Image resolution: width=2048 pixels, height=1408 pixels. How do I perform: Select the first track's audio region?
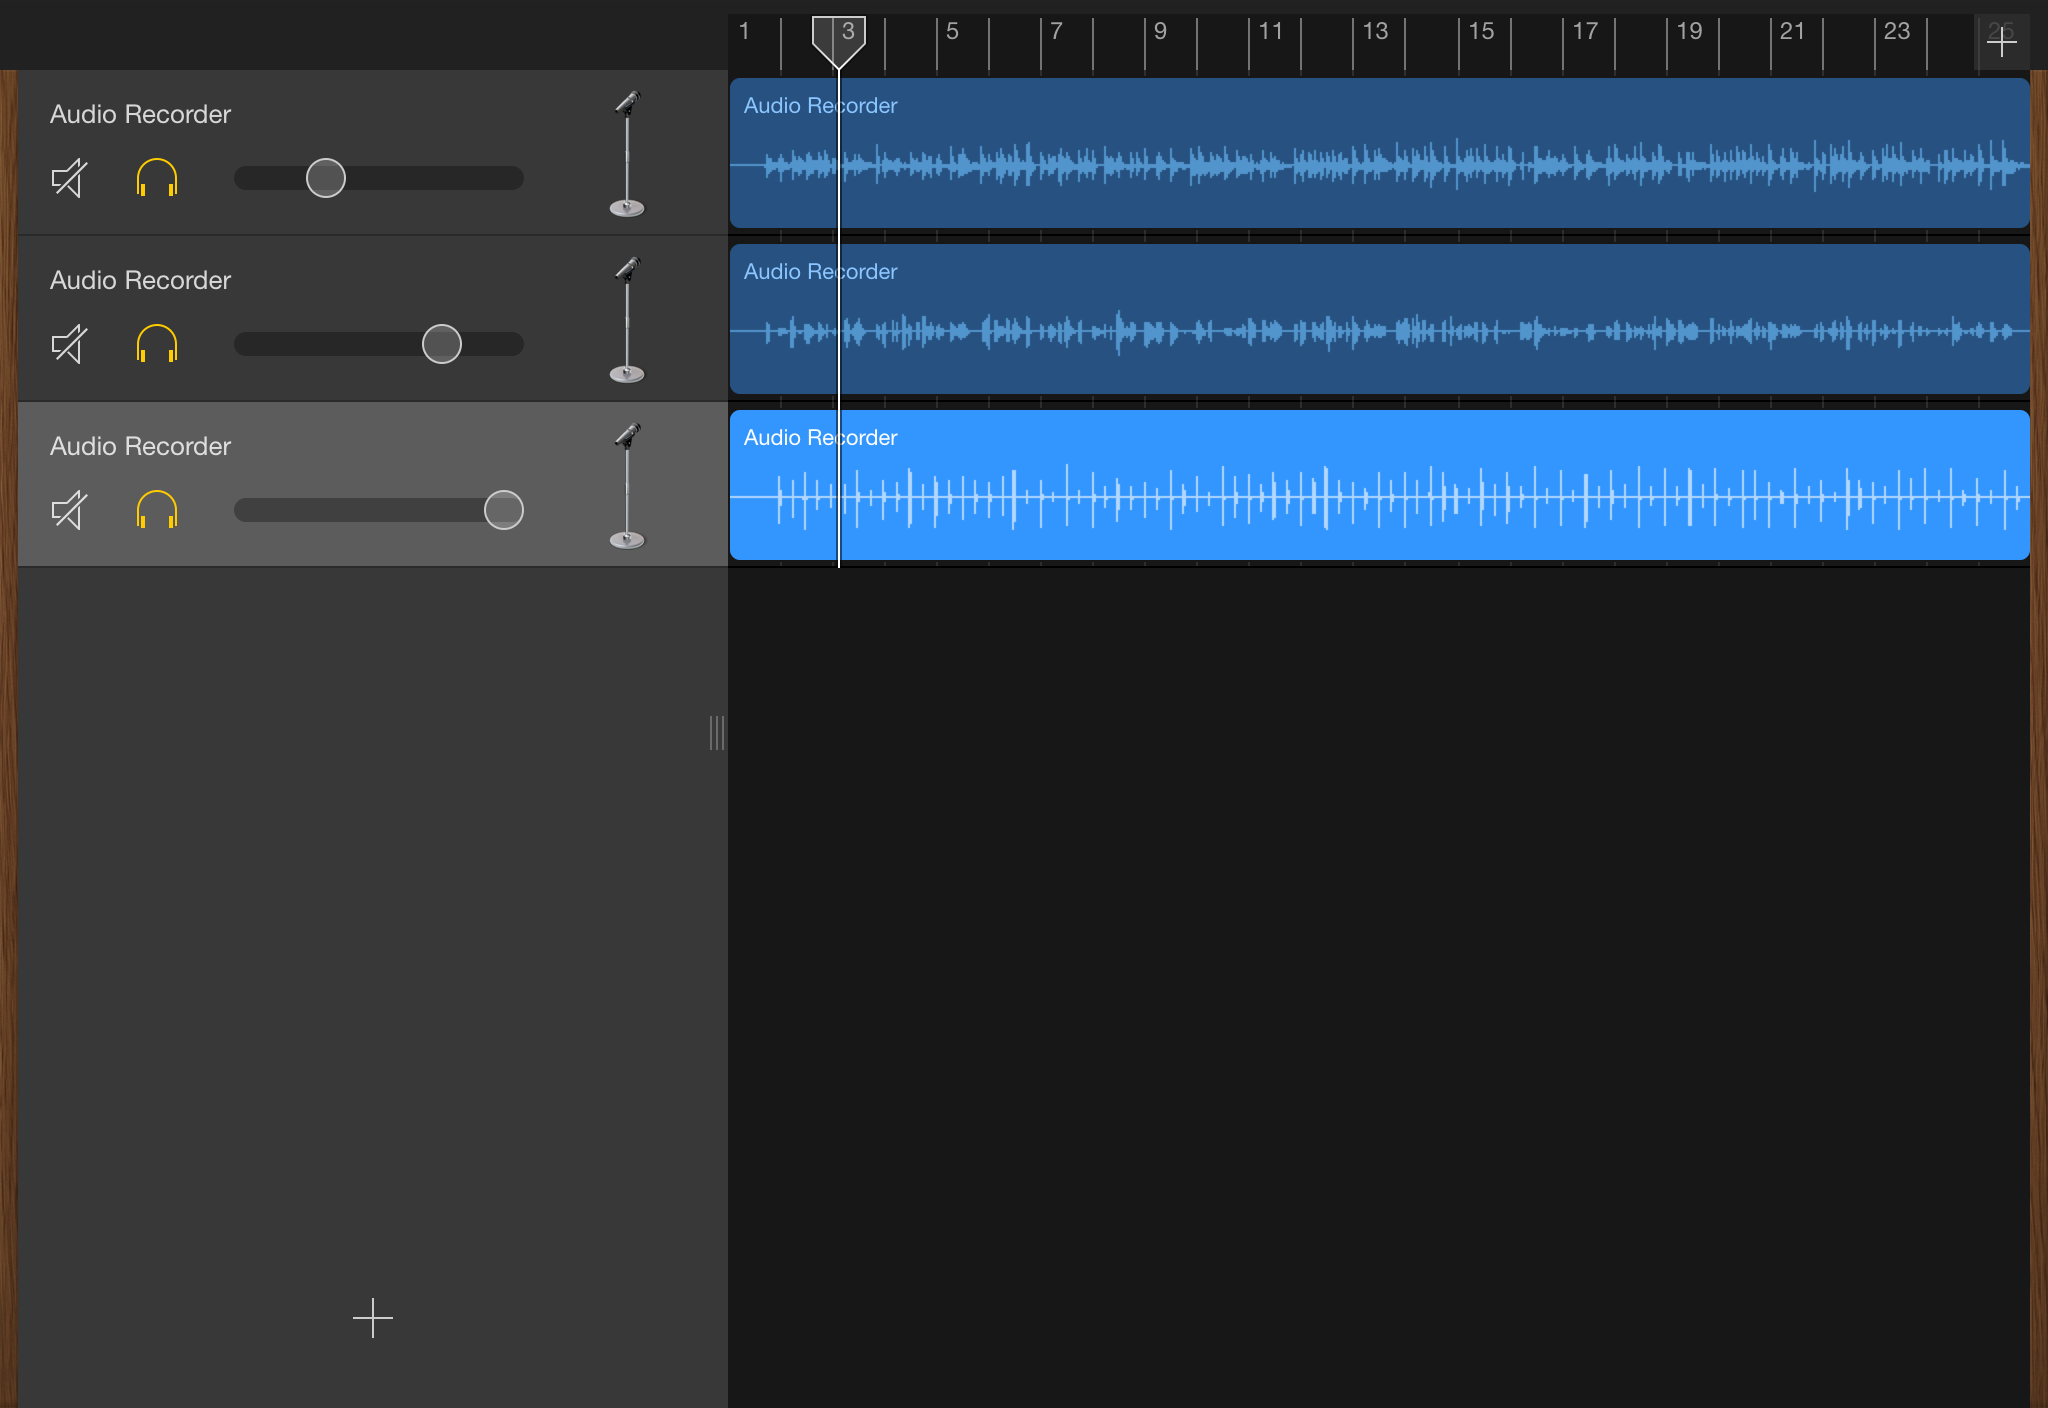[x=1379, y=153]
